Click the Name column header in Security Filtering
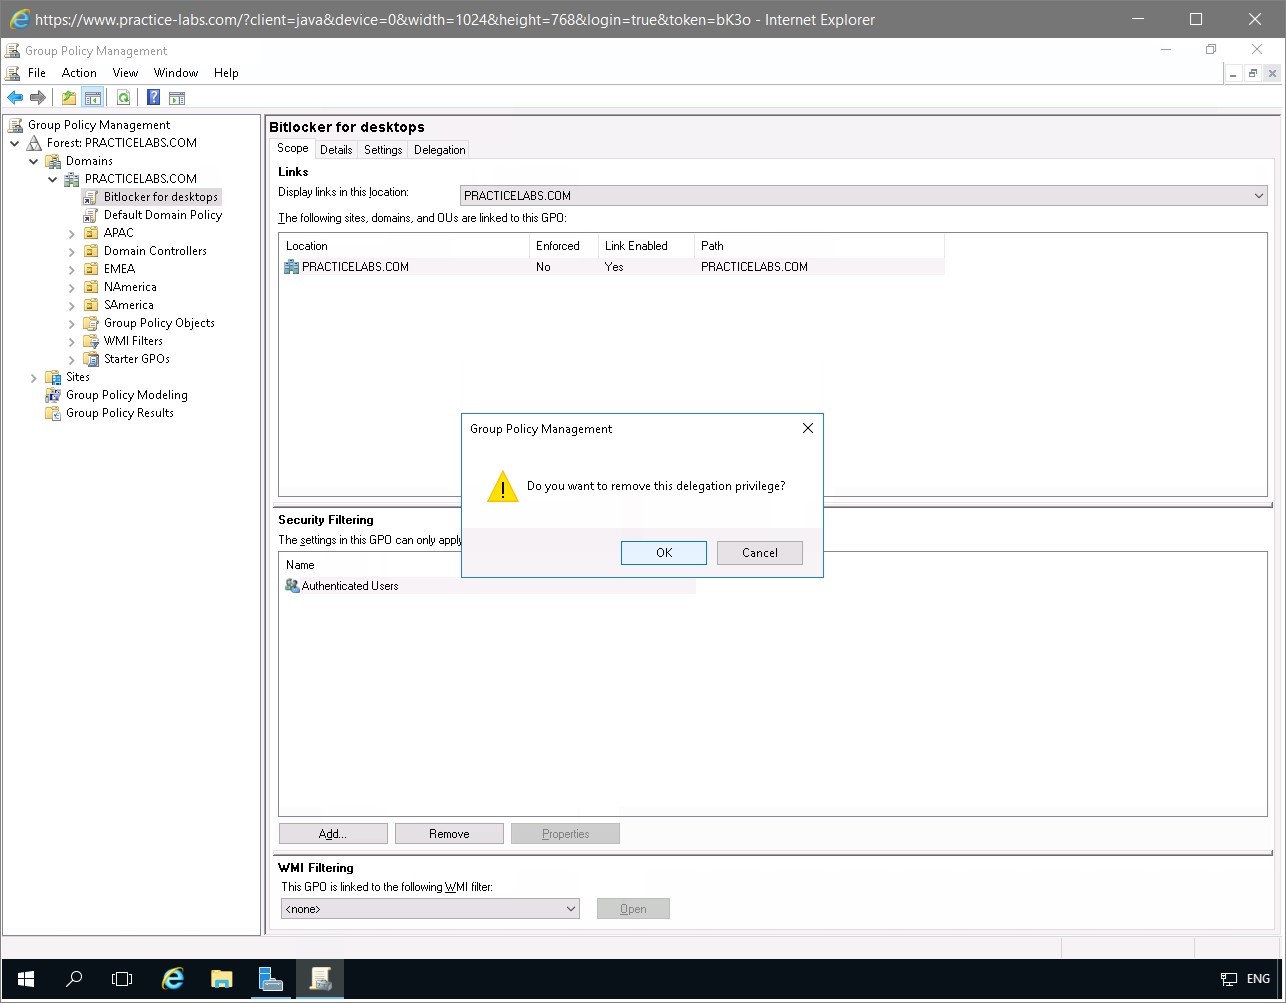The image size is (1286, 1003). coord(487,565)
